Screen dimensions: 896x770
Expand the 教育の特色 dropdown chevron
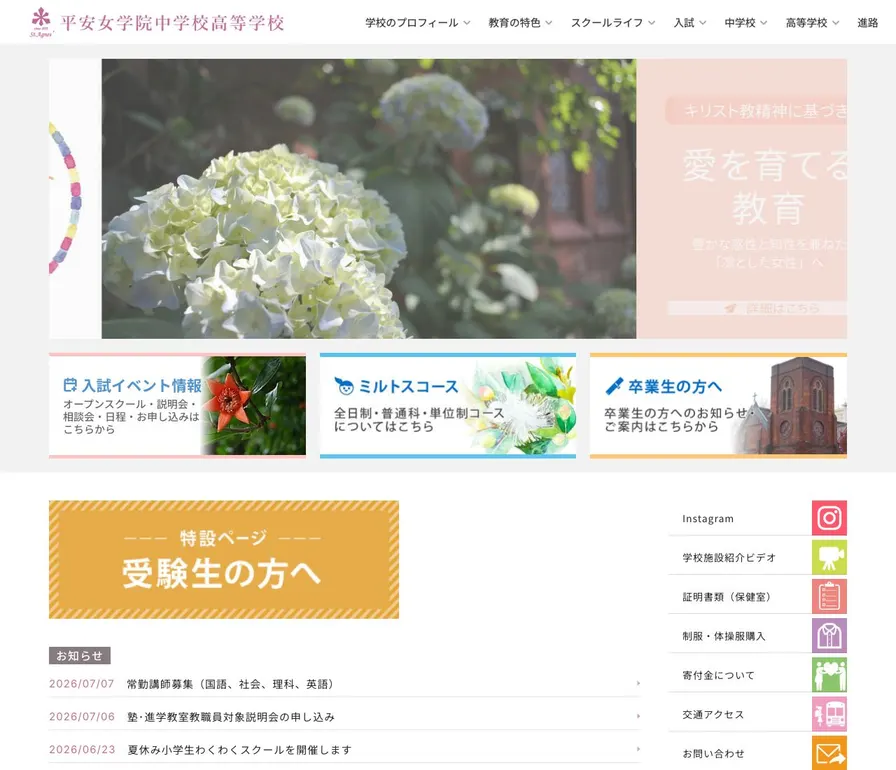click(x=549, y=23)
